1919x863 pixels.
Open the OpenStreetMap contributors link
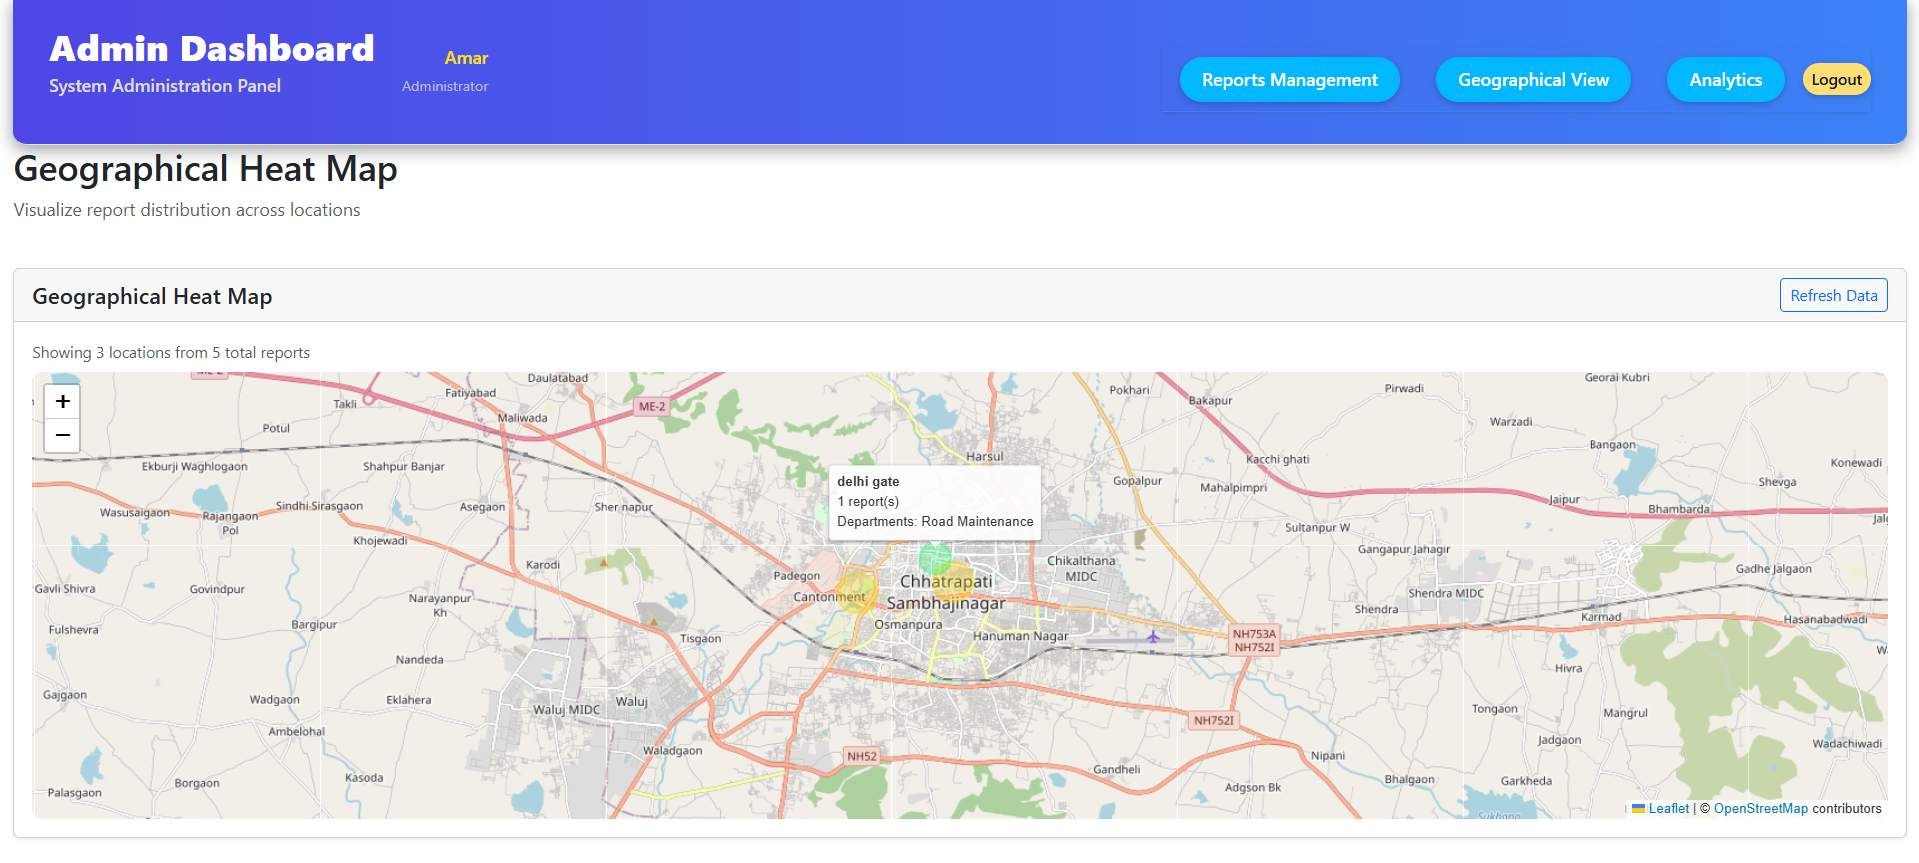(x=1760, y=809)
